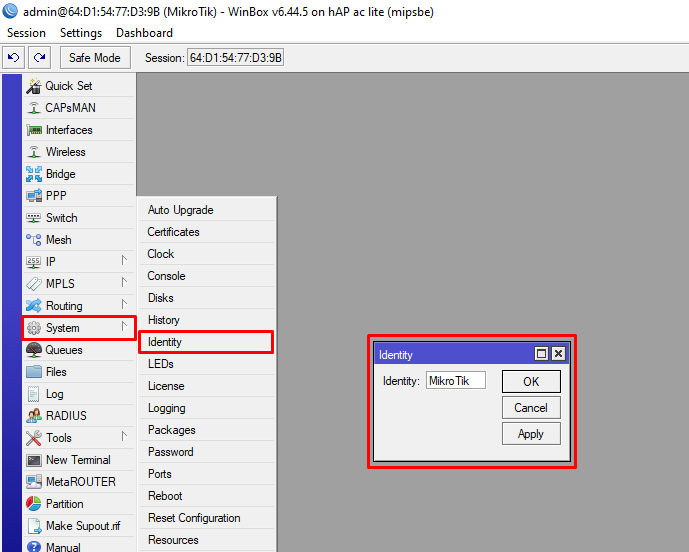The image size is (689, 552).
Task: Expand the IP submenu arrow
Action: coord(124,262)
